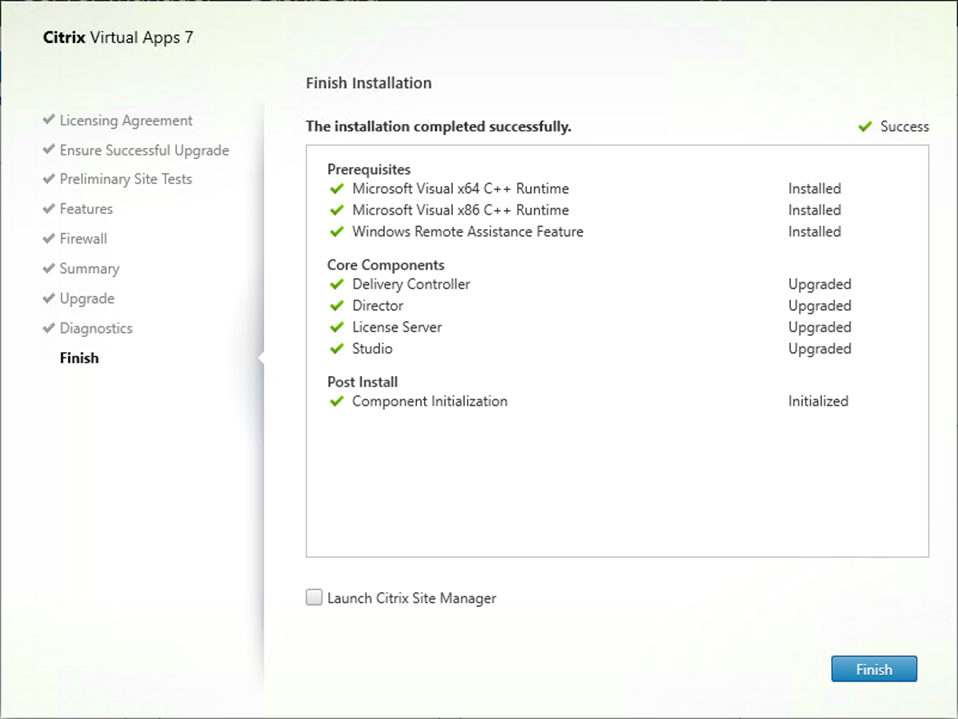Screen dimensions: 958x719
Task: Click the 'Prerequisites' section heading
Action: tap(369, 169)
